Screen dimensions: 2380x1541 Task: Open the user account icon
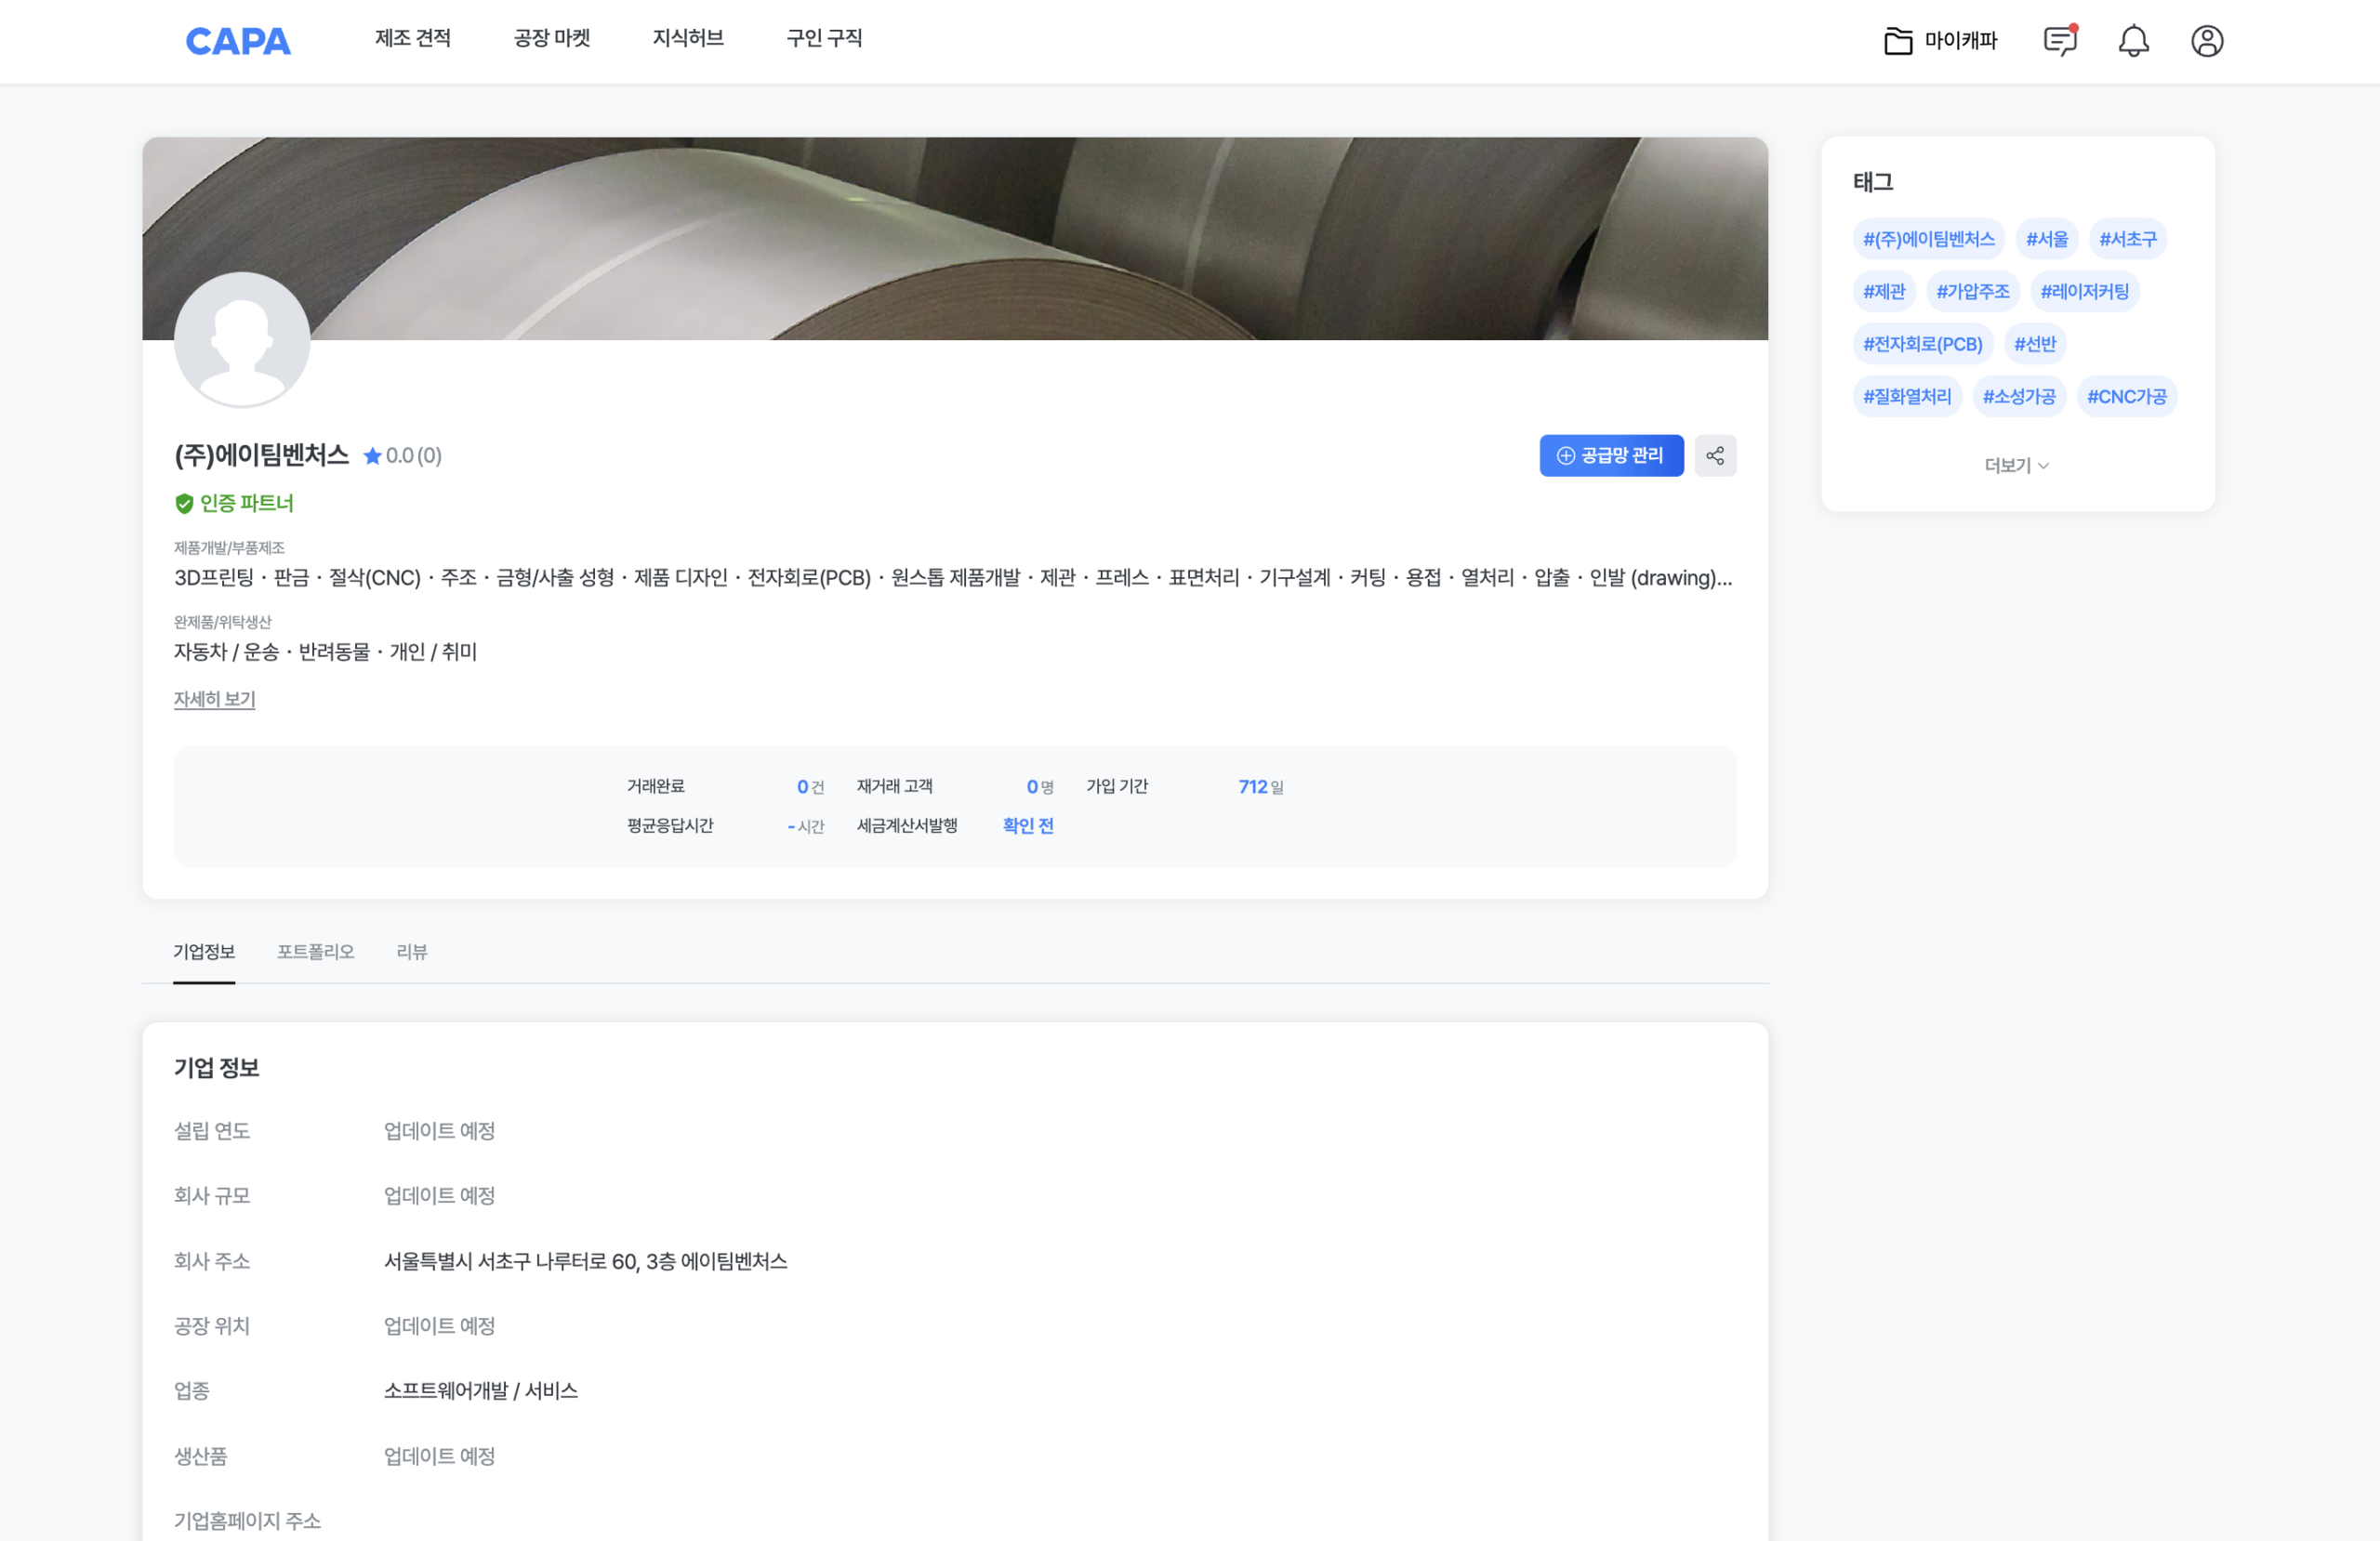click(x=2206, y=41)
